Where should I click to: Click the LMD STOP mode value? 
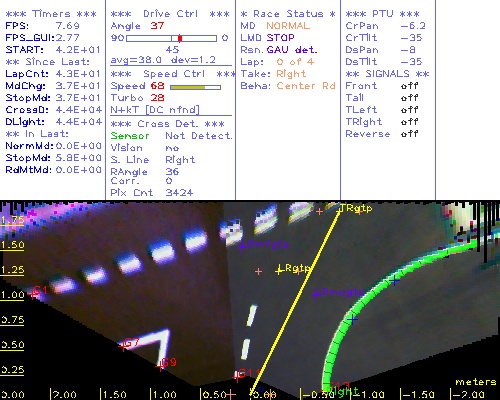(280, 38)
